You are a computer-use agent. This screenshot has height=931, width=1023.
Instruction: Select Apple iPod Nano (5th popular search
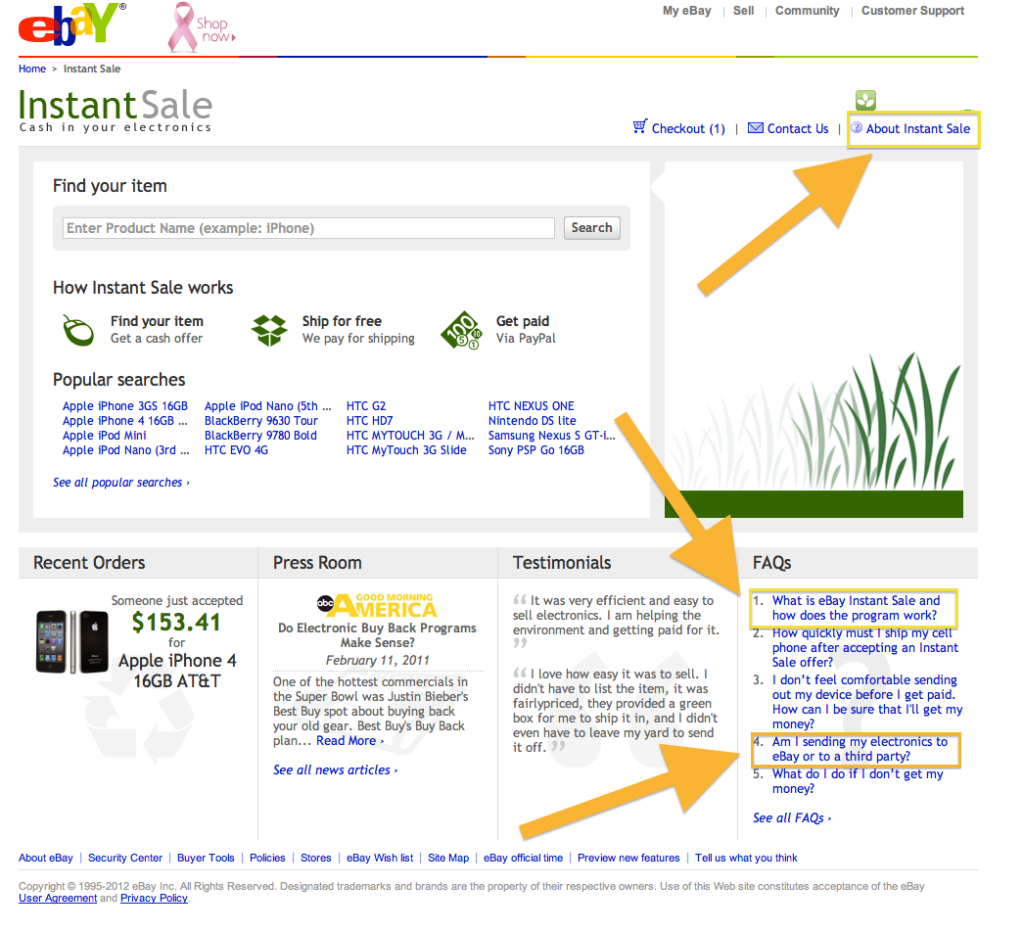267,406
